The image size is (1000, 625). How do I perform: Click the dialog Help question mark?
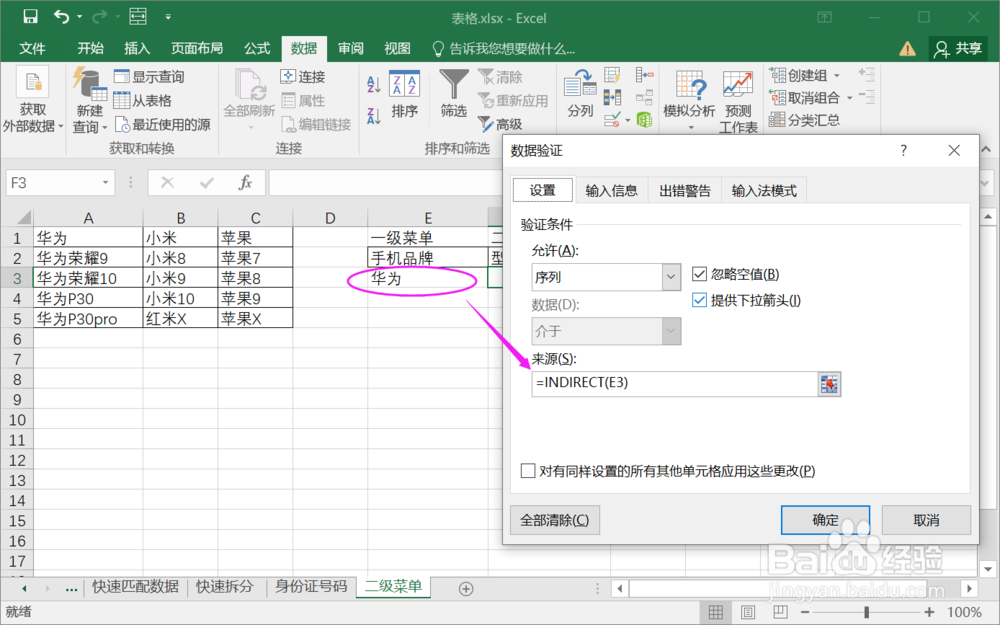click(x=903, y=151)
